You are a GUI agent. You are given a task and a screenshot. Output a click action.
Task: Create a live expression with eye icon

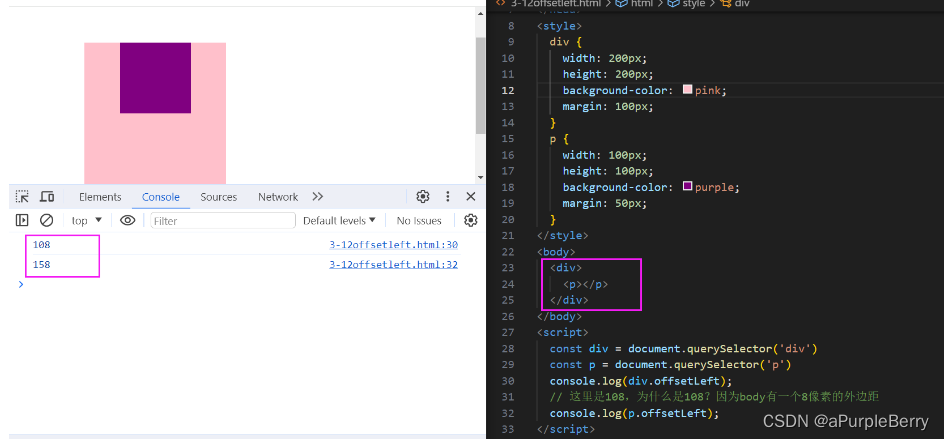coord(127,220)
